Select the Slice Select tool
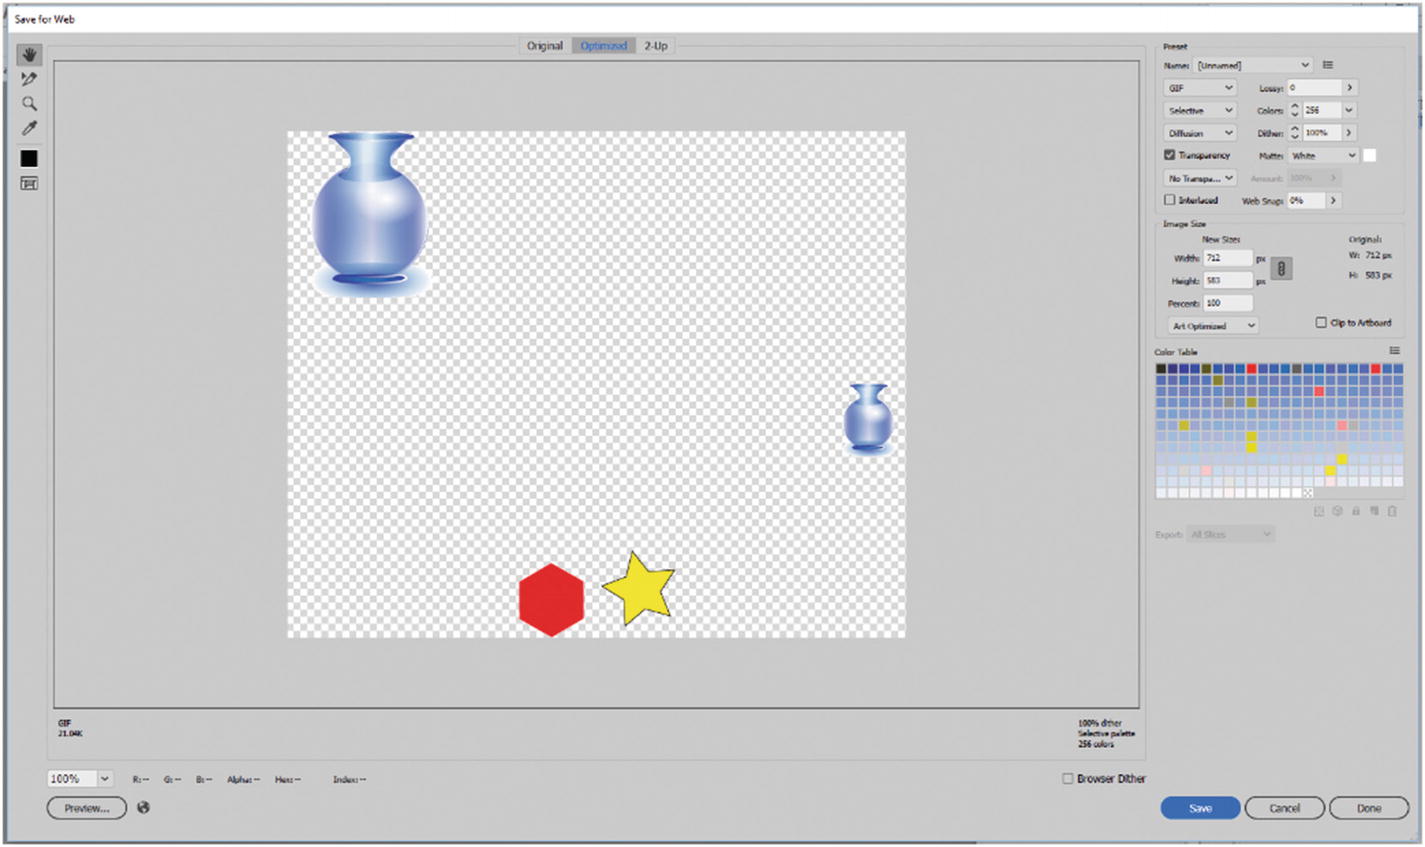The width and height of the screenshot is (1425, 847). point(29,79)
